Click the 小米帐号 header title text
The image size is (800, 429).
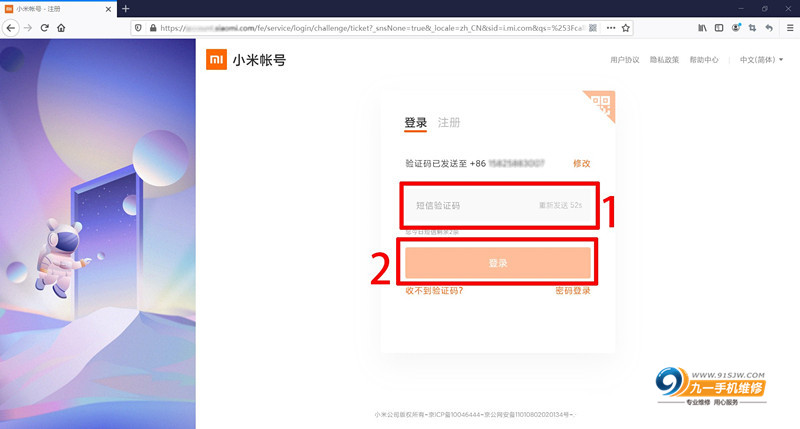[259, 60]
